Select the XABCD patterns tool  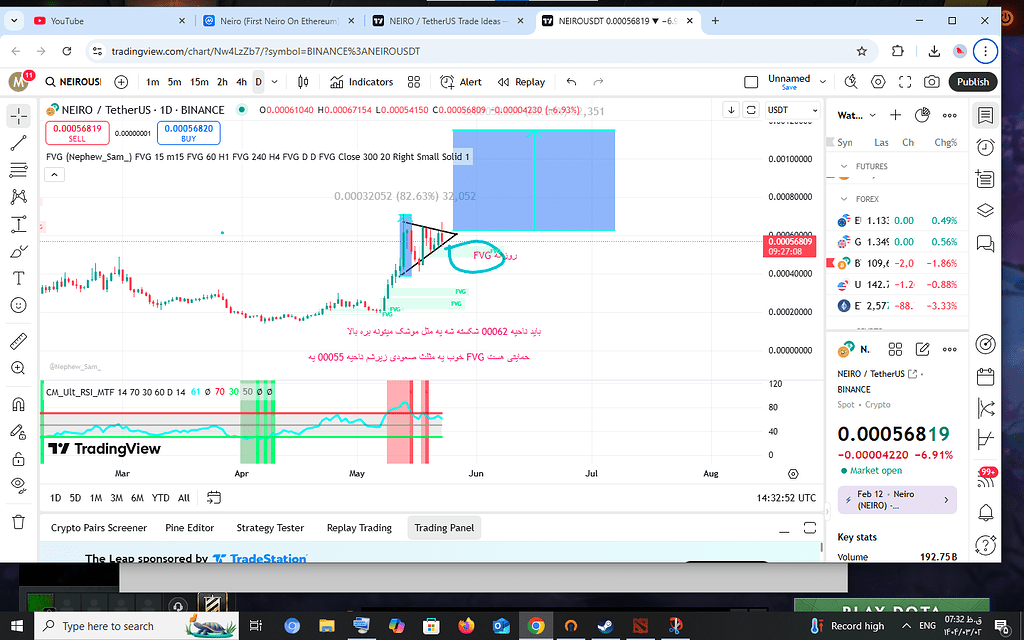(19, 197)
